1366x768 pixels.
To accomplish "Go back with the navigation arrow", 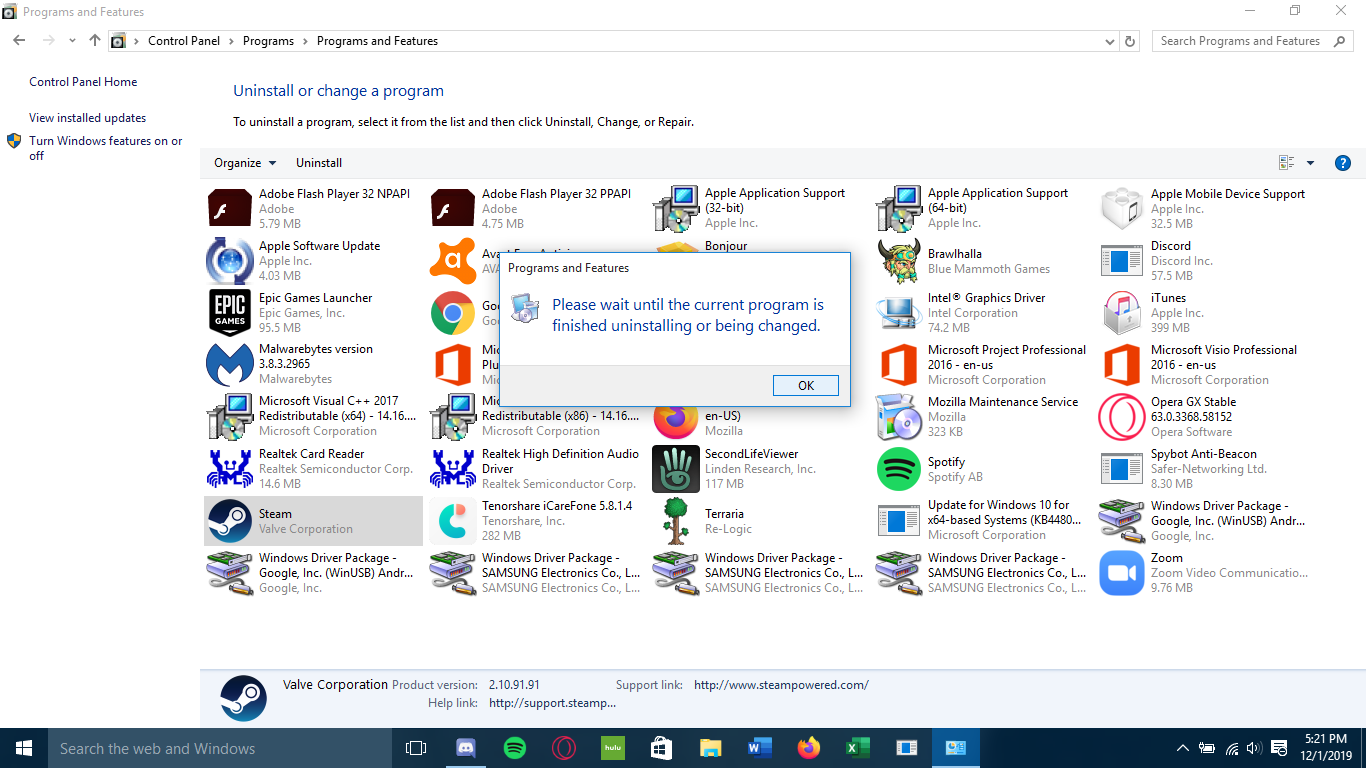I will click(19, 41).
